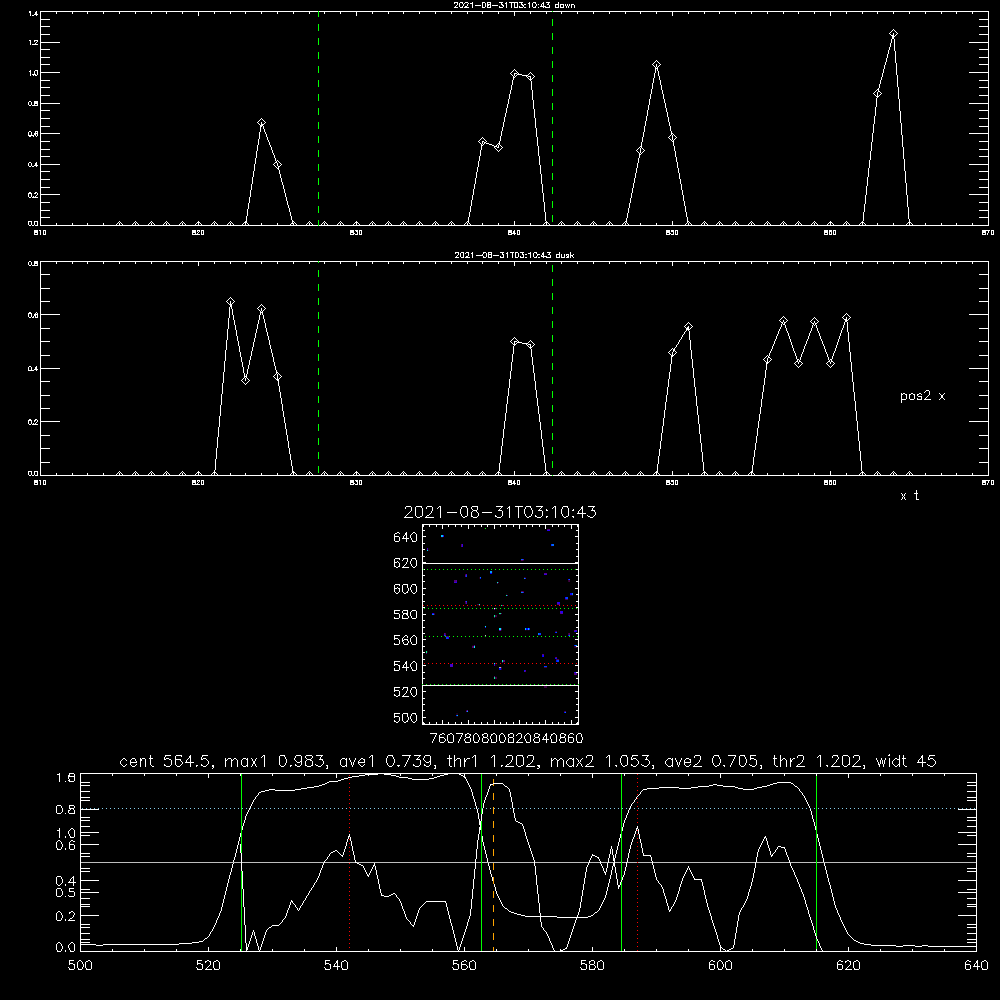
Task: Click the x-axis label 520 in bottom plot
Action: click(x=208, y=966)
